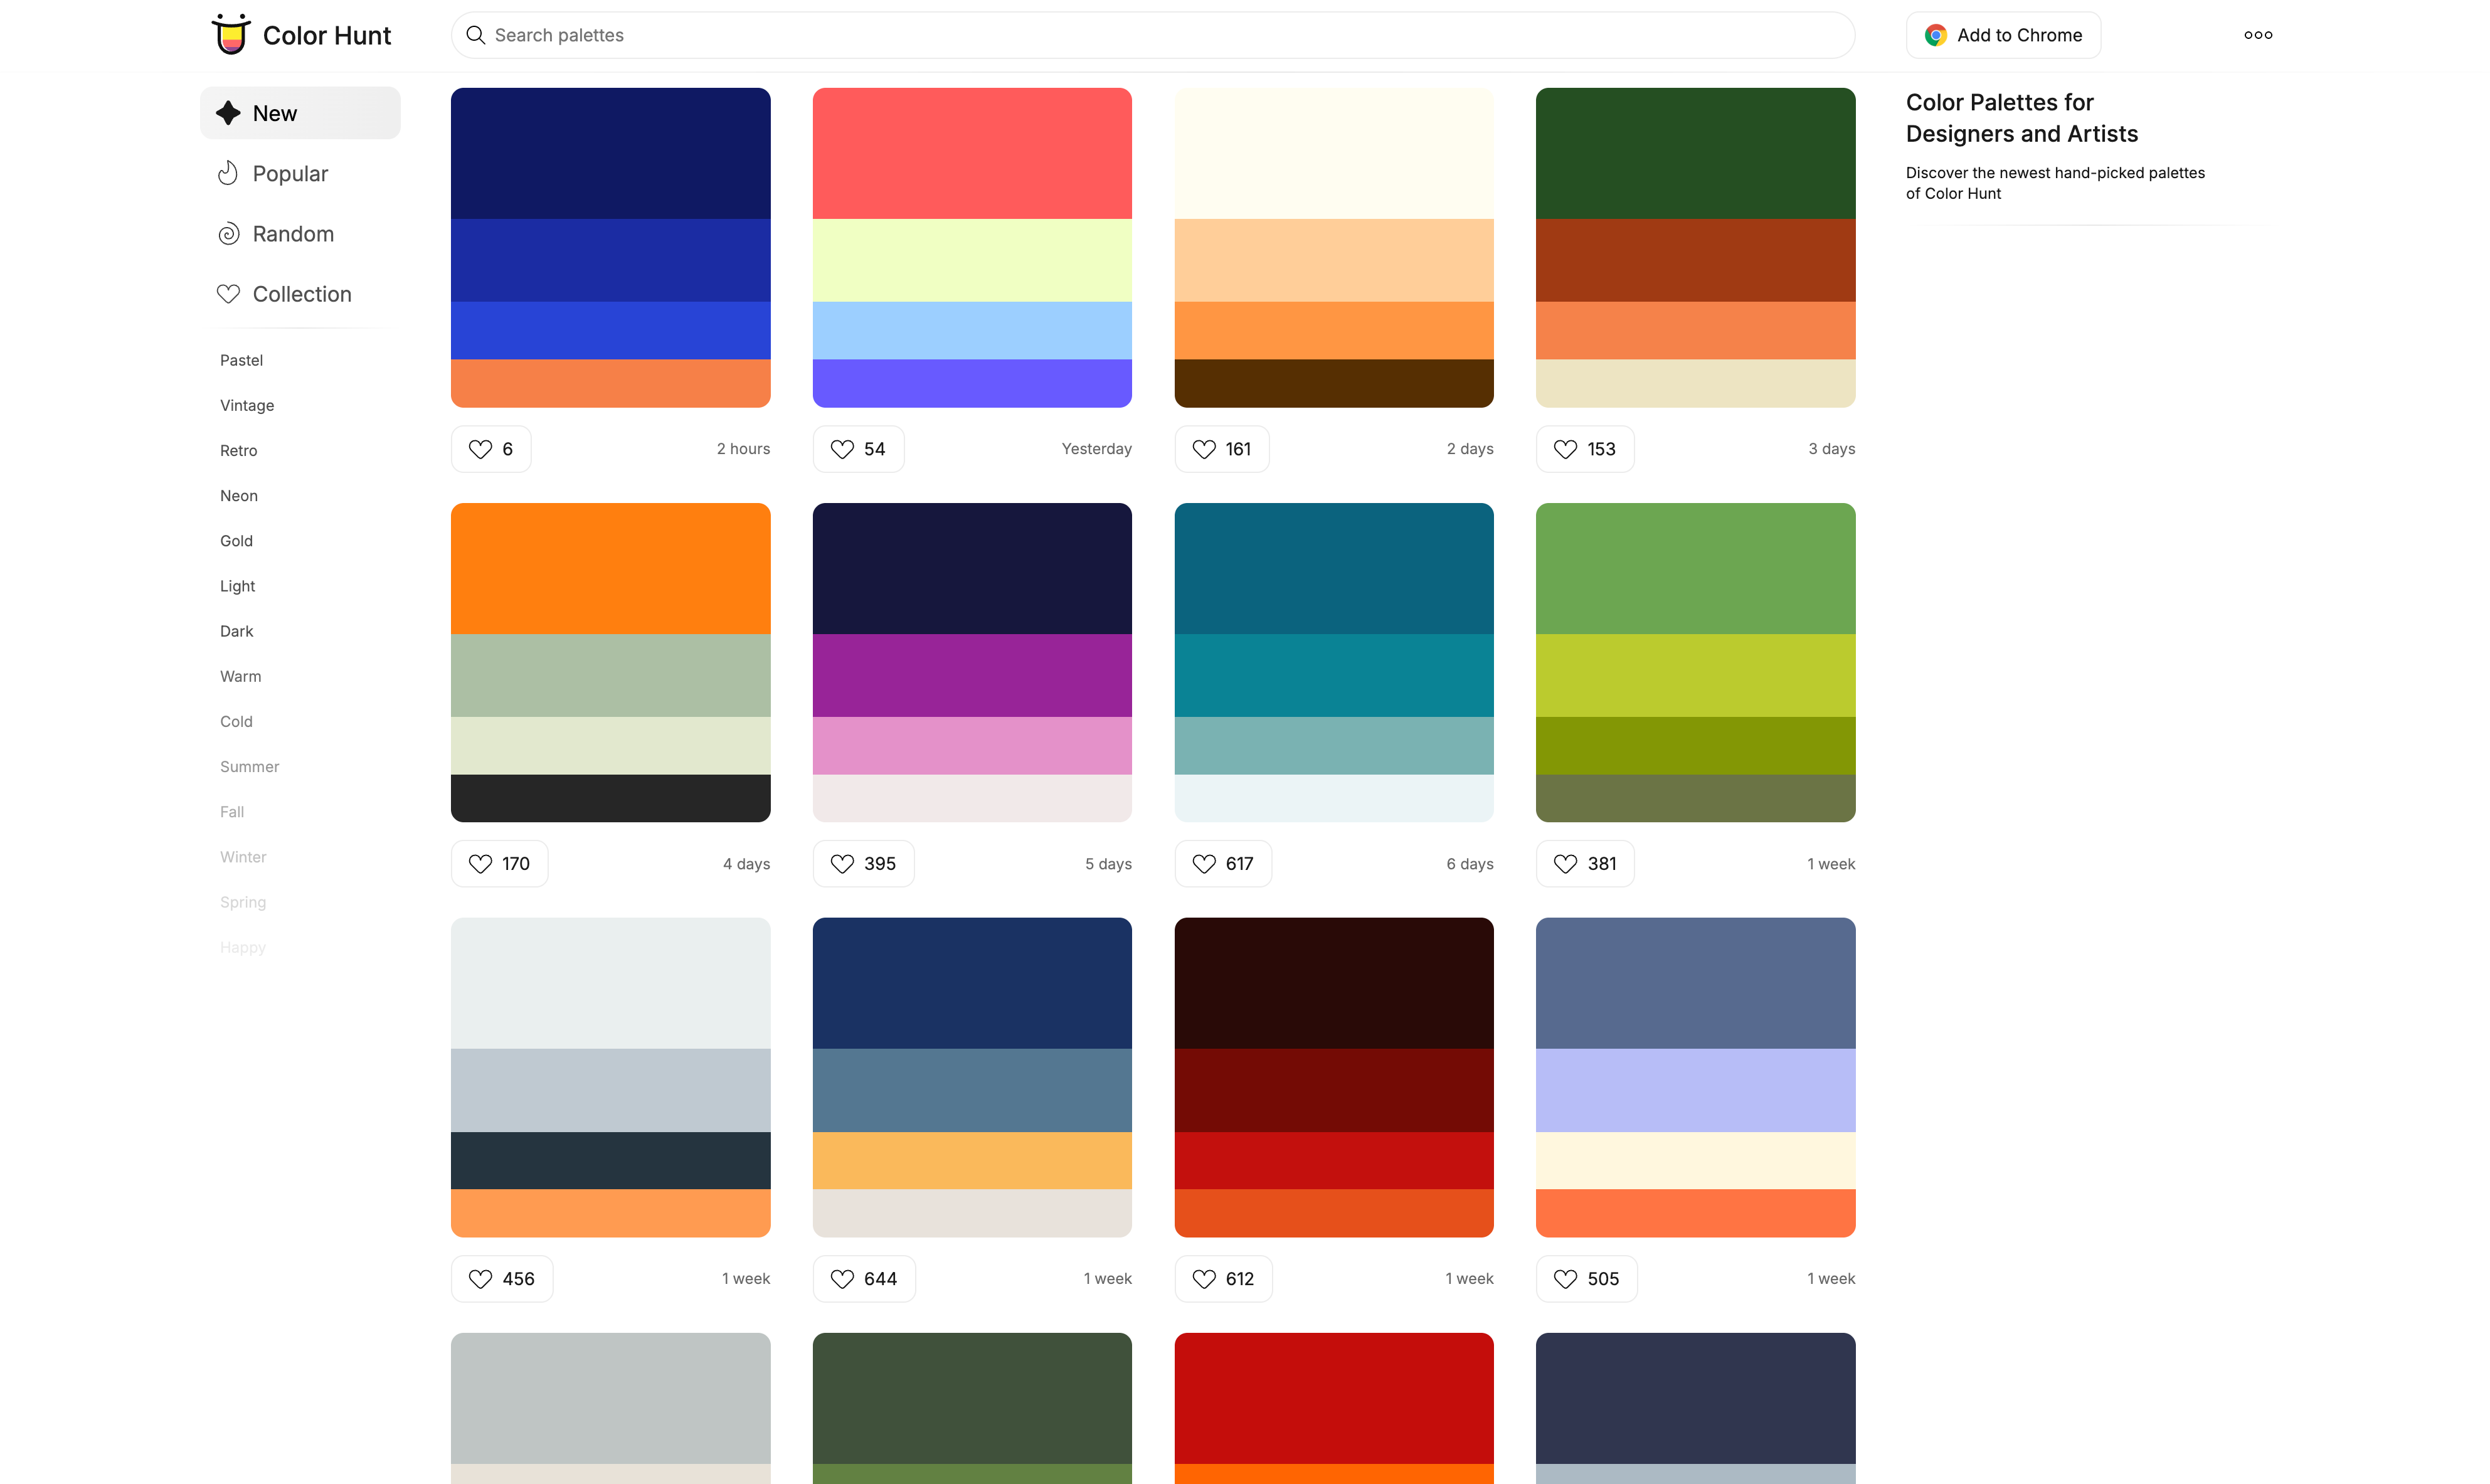2490x1484 pixels.
Task: Click the bright orange swatch at 170-likes palette
Action: tap(610, 568)
